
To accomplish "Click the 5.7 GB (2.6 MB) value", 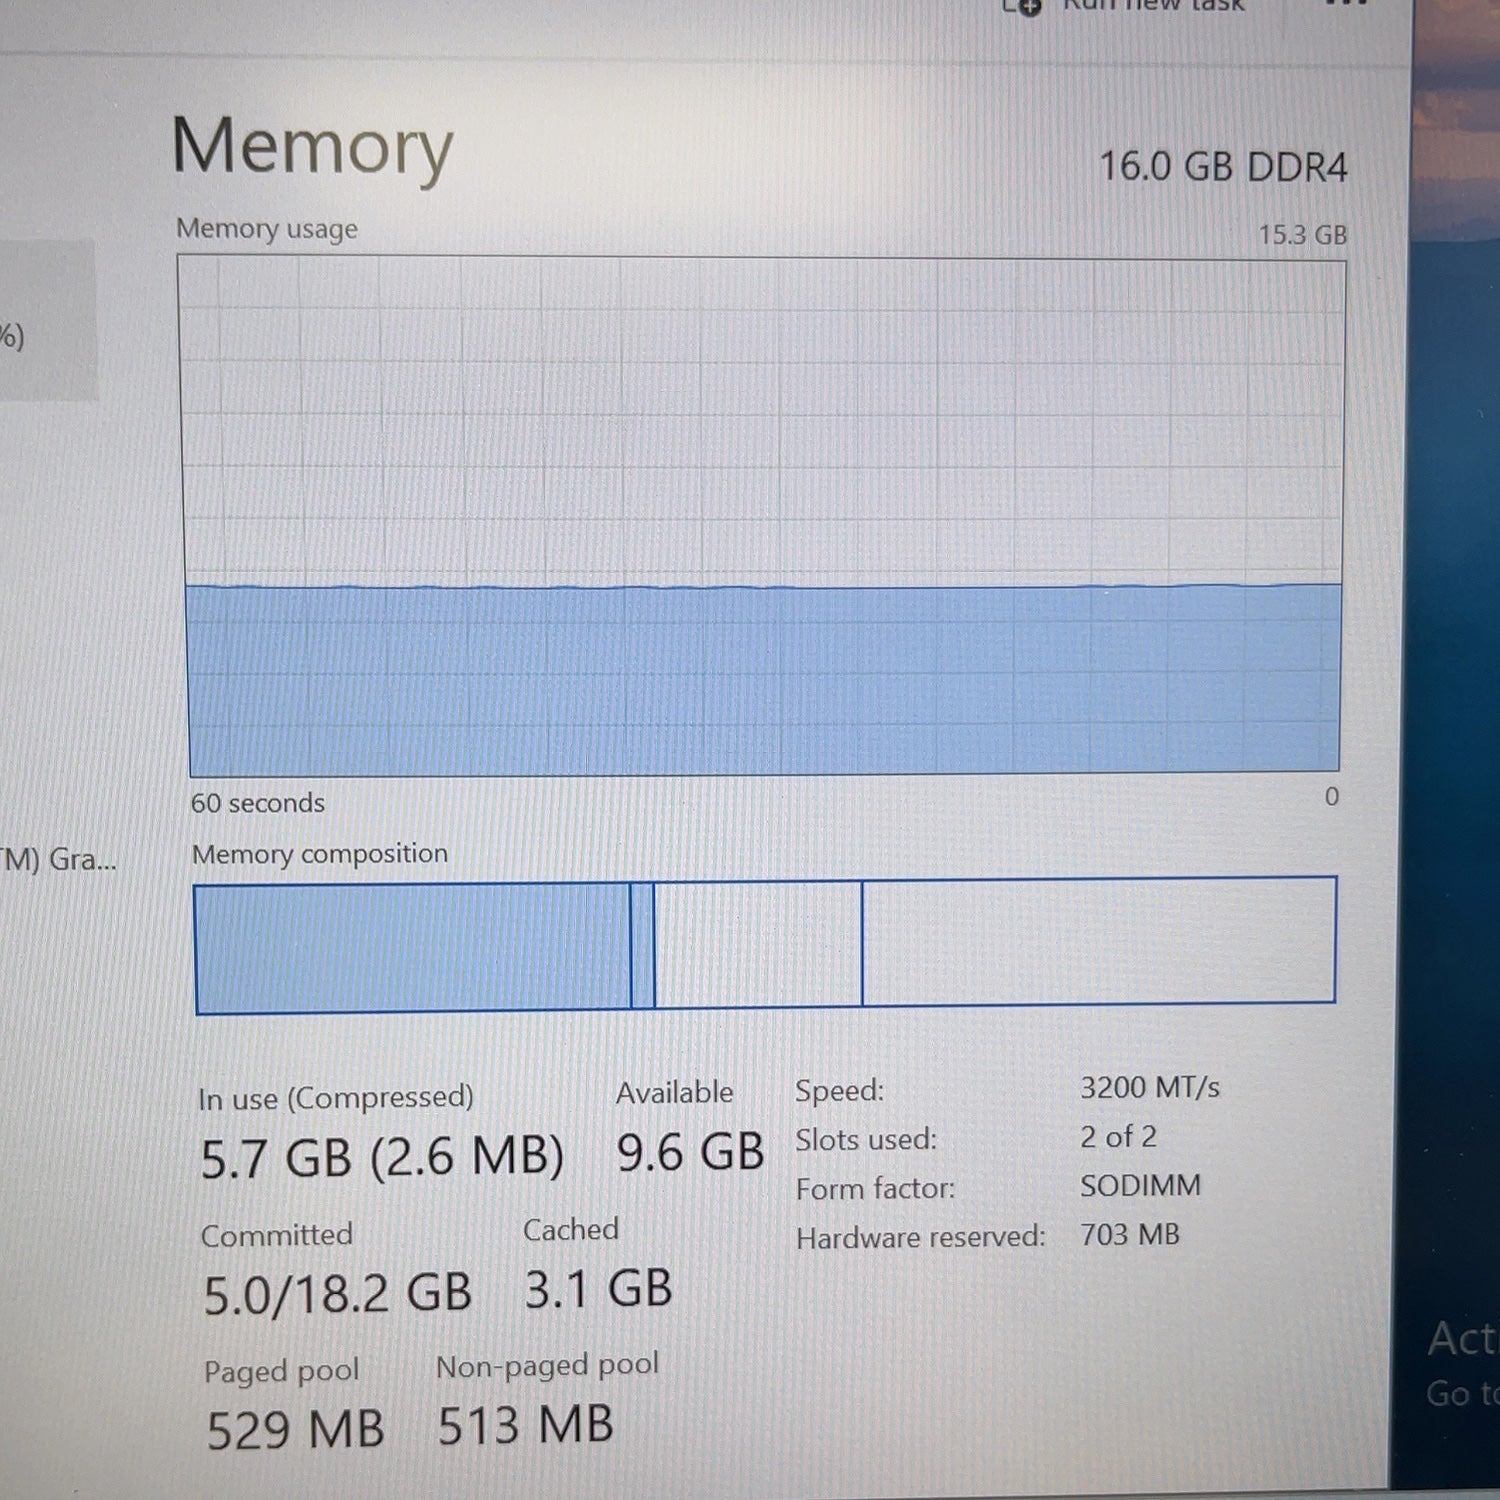I will [x=382, y=1157].
